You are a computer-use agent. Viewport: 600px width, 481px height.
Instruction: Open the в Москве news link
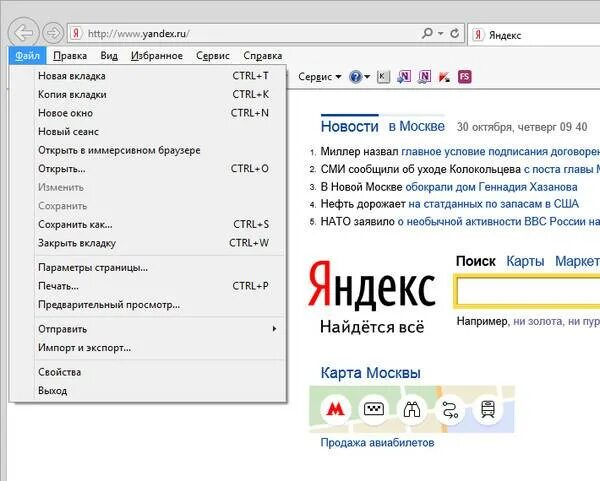pyautogui.click(x=417, y=126)
